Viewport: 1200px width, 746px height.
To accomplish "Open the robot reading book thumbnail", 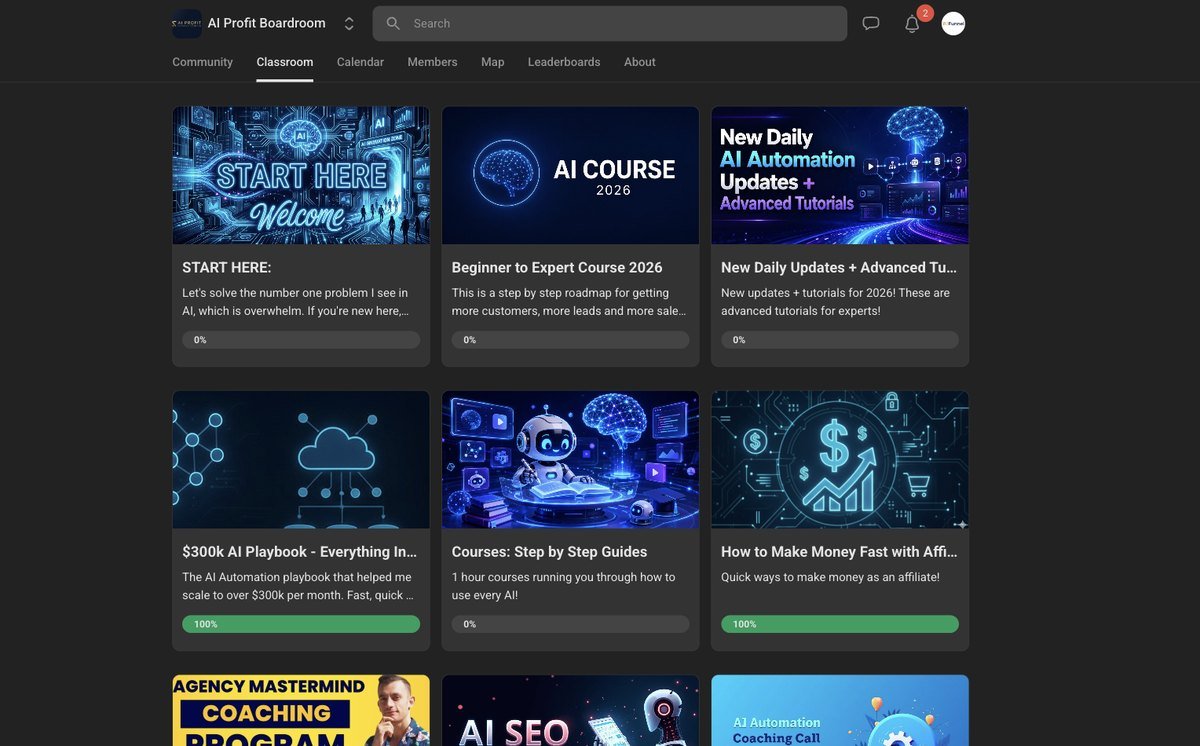I will click(570, 459).
